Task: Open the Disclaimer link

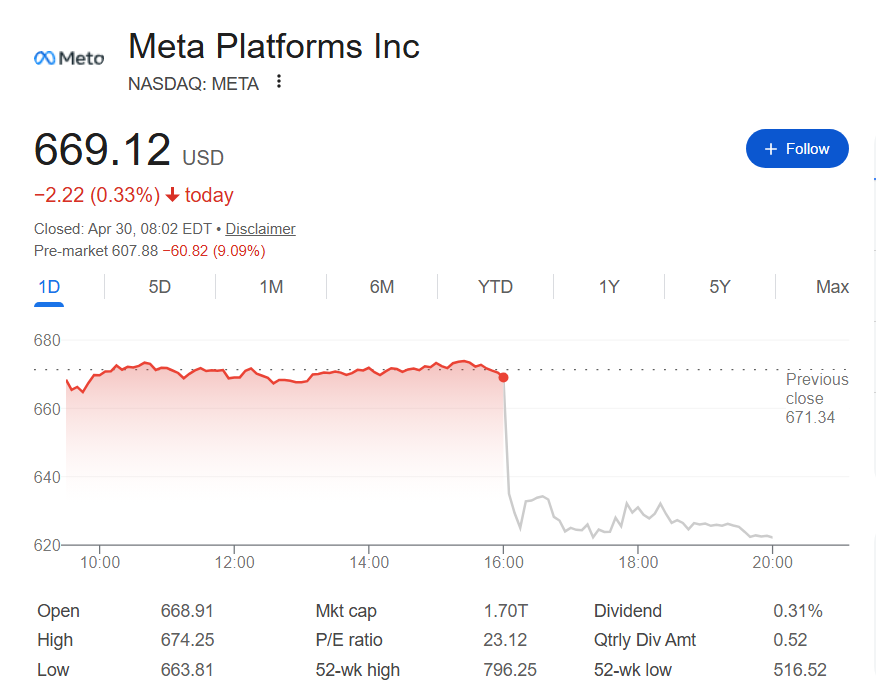Action: (259, 229)
